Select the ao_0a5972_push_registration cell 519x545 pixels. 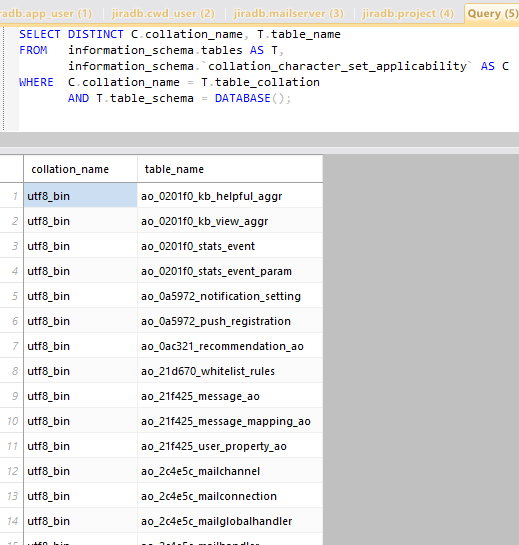click(x=230, y=321)
